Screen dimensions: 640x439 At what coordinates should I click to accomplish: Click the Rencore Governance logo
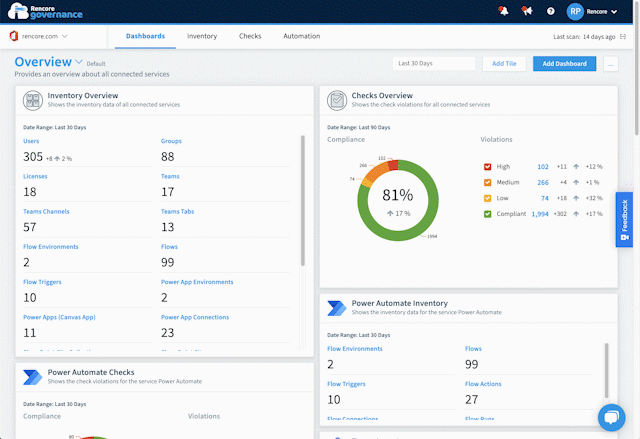tap(45, 11)
